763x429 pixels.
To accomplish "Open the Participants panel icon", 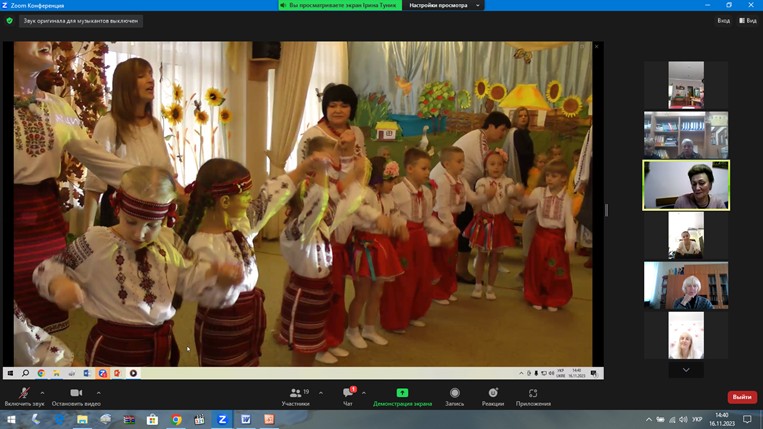I will 295,393.
